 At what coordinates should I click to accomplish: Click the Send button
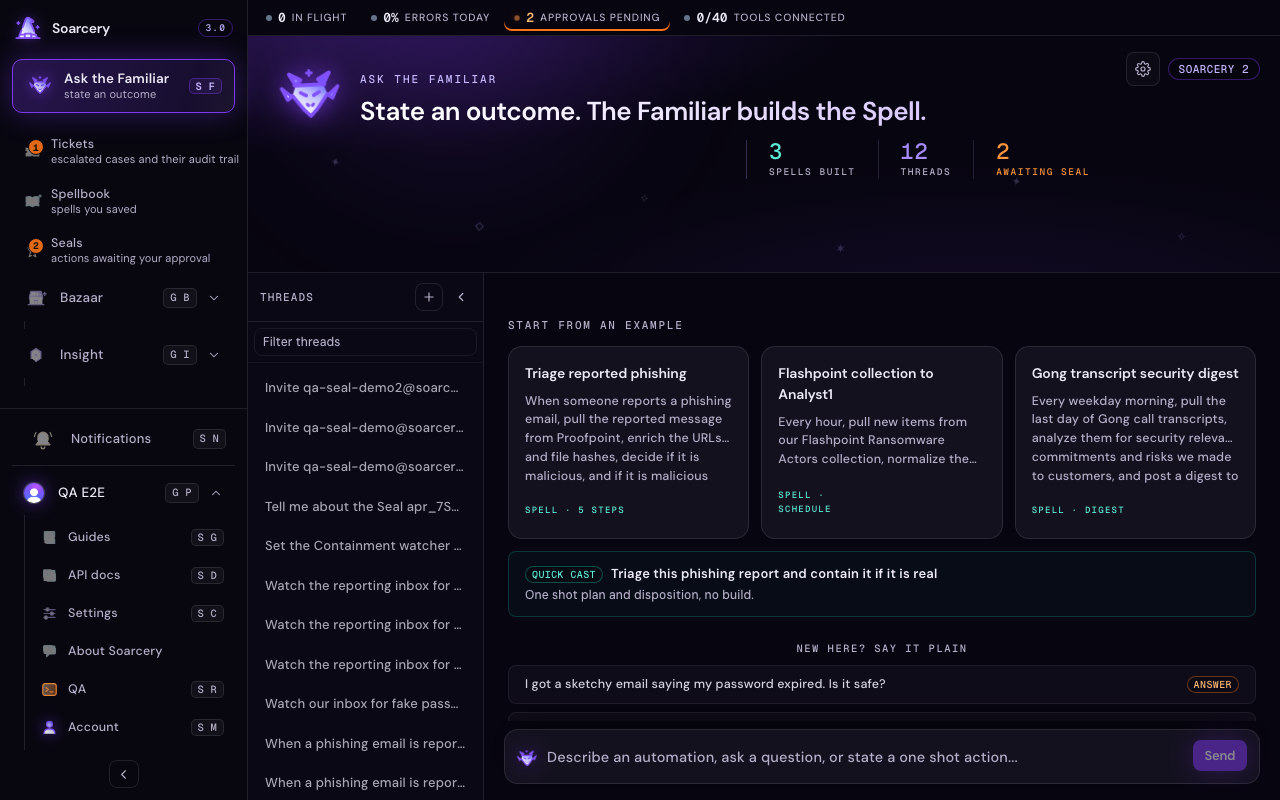pyautogui.click(x=1220, y=756)
